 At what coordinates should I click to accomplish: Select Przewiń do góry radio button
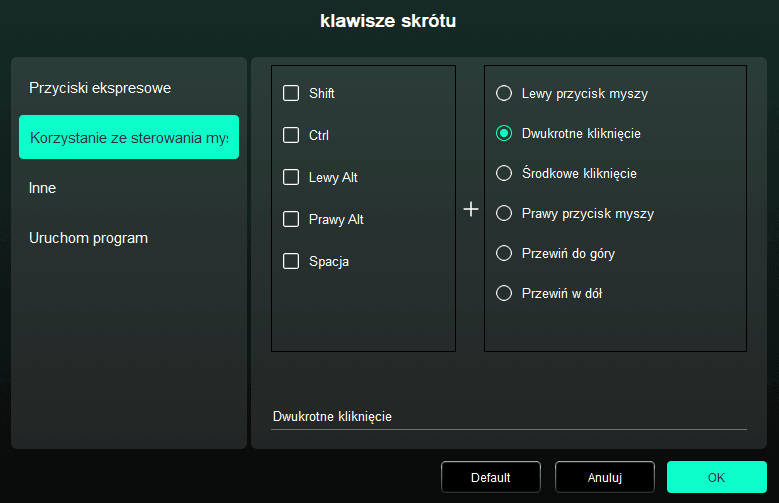point(505,253)
